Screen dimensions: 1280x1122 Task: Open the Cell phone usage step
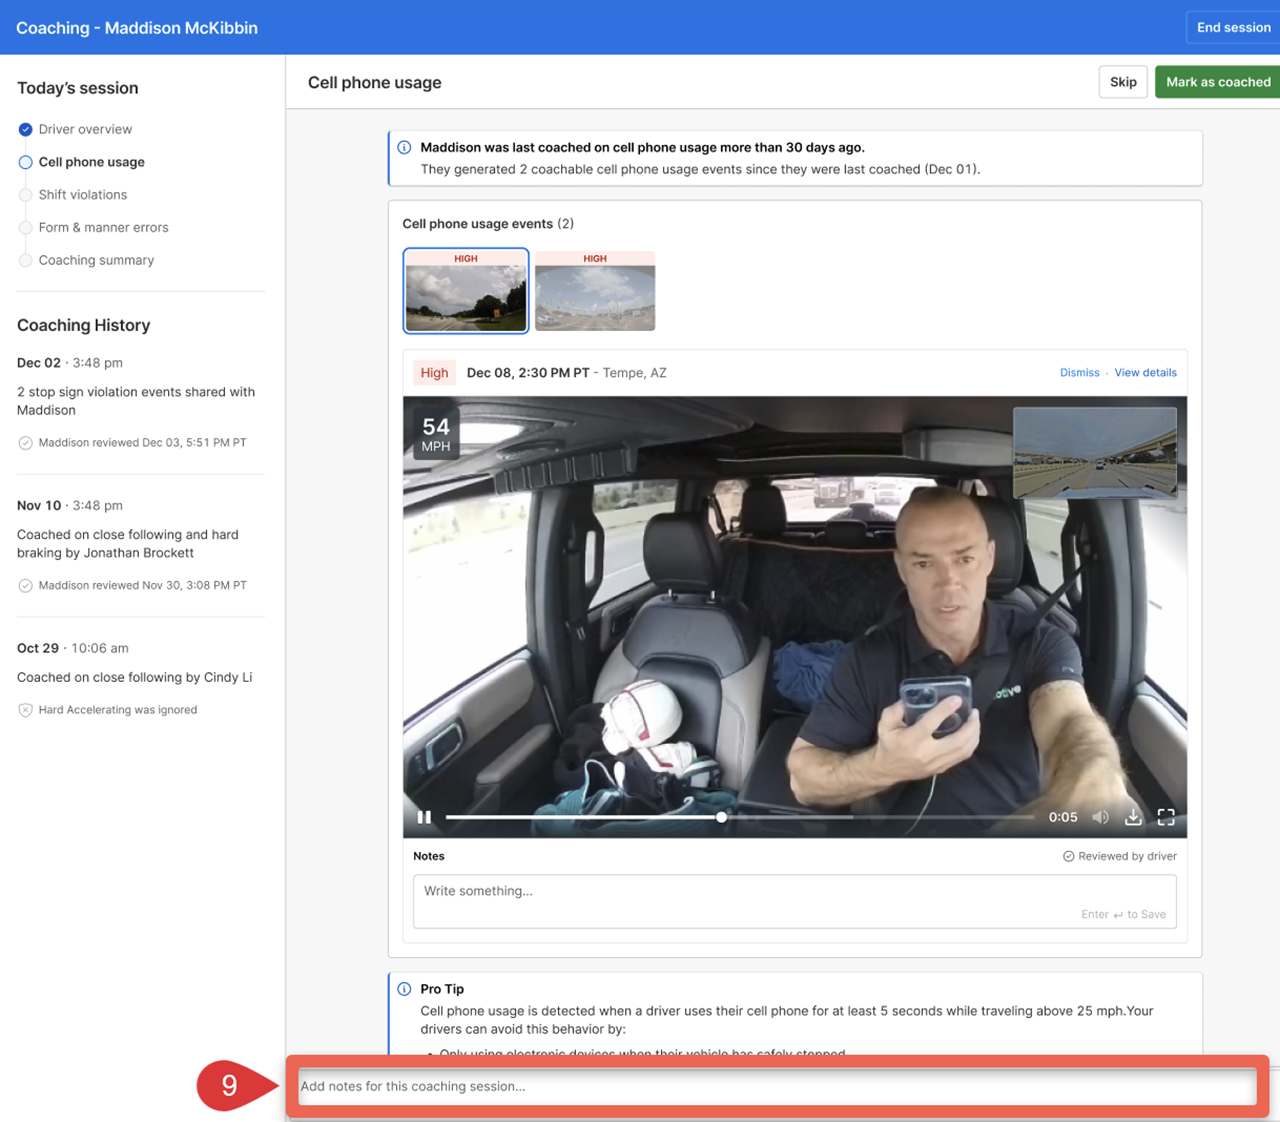point(91,162)
